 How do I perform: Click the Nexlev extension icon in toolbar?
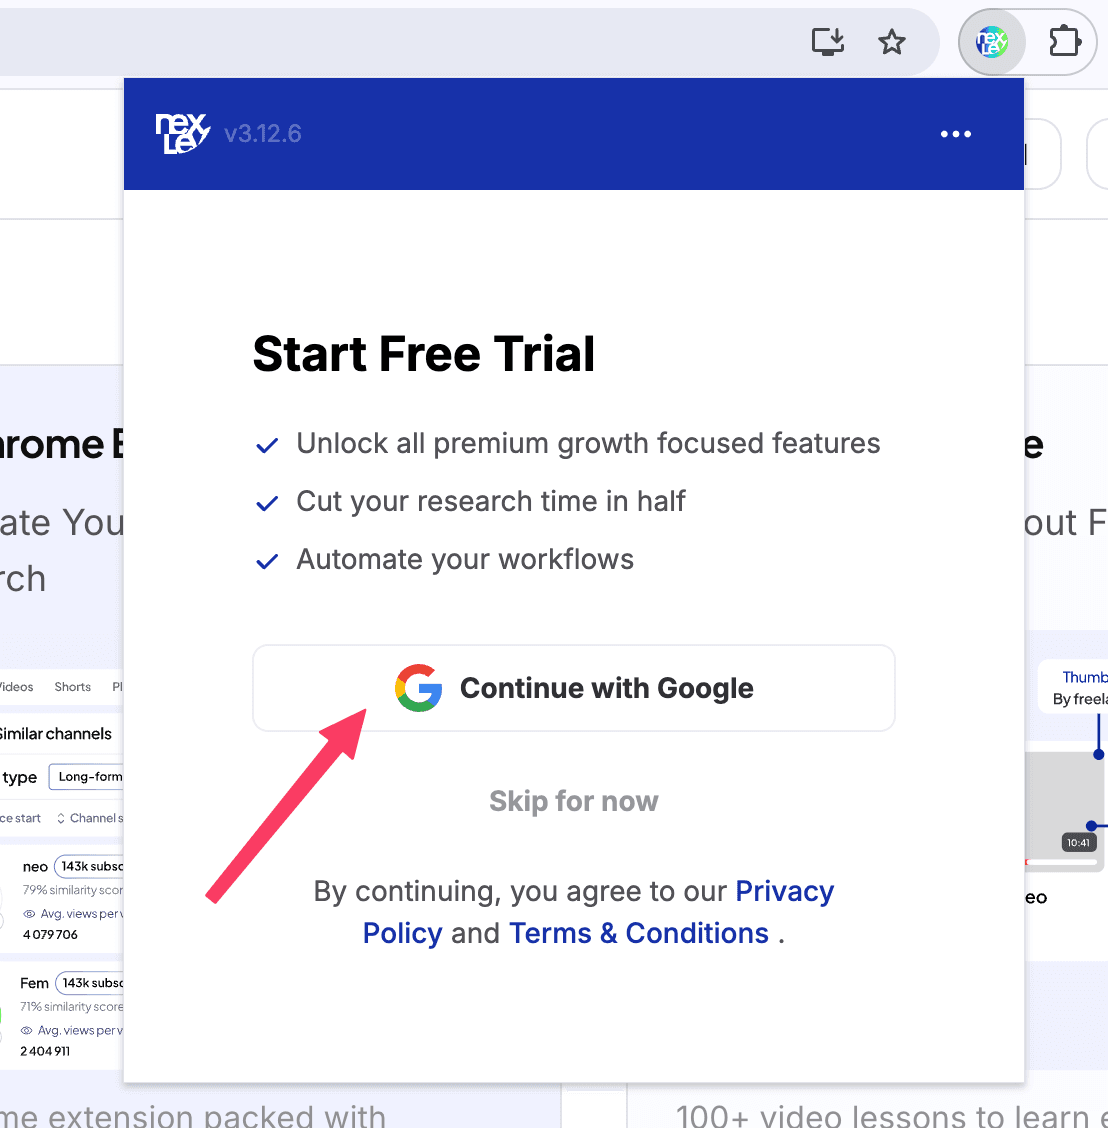point(991,42)
